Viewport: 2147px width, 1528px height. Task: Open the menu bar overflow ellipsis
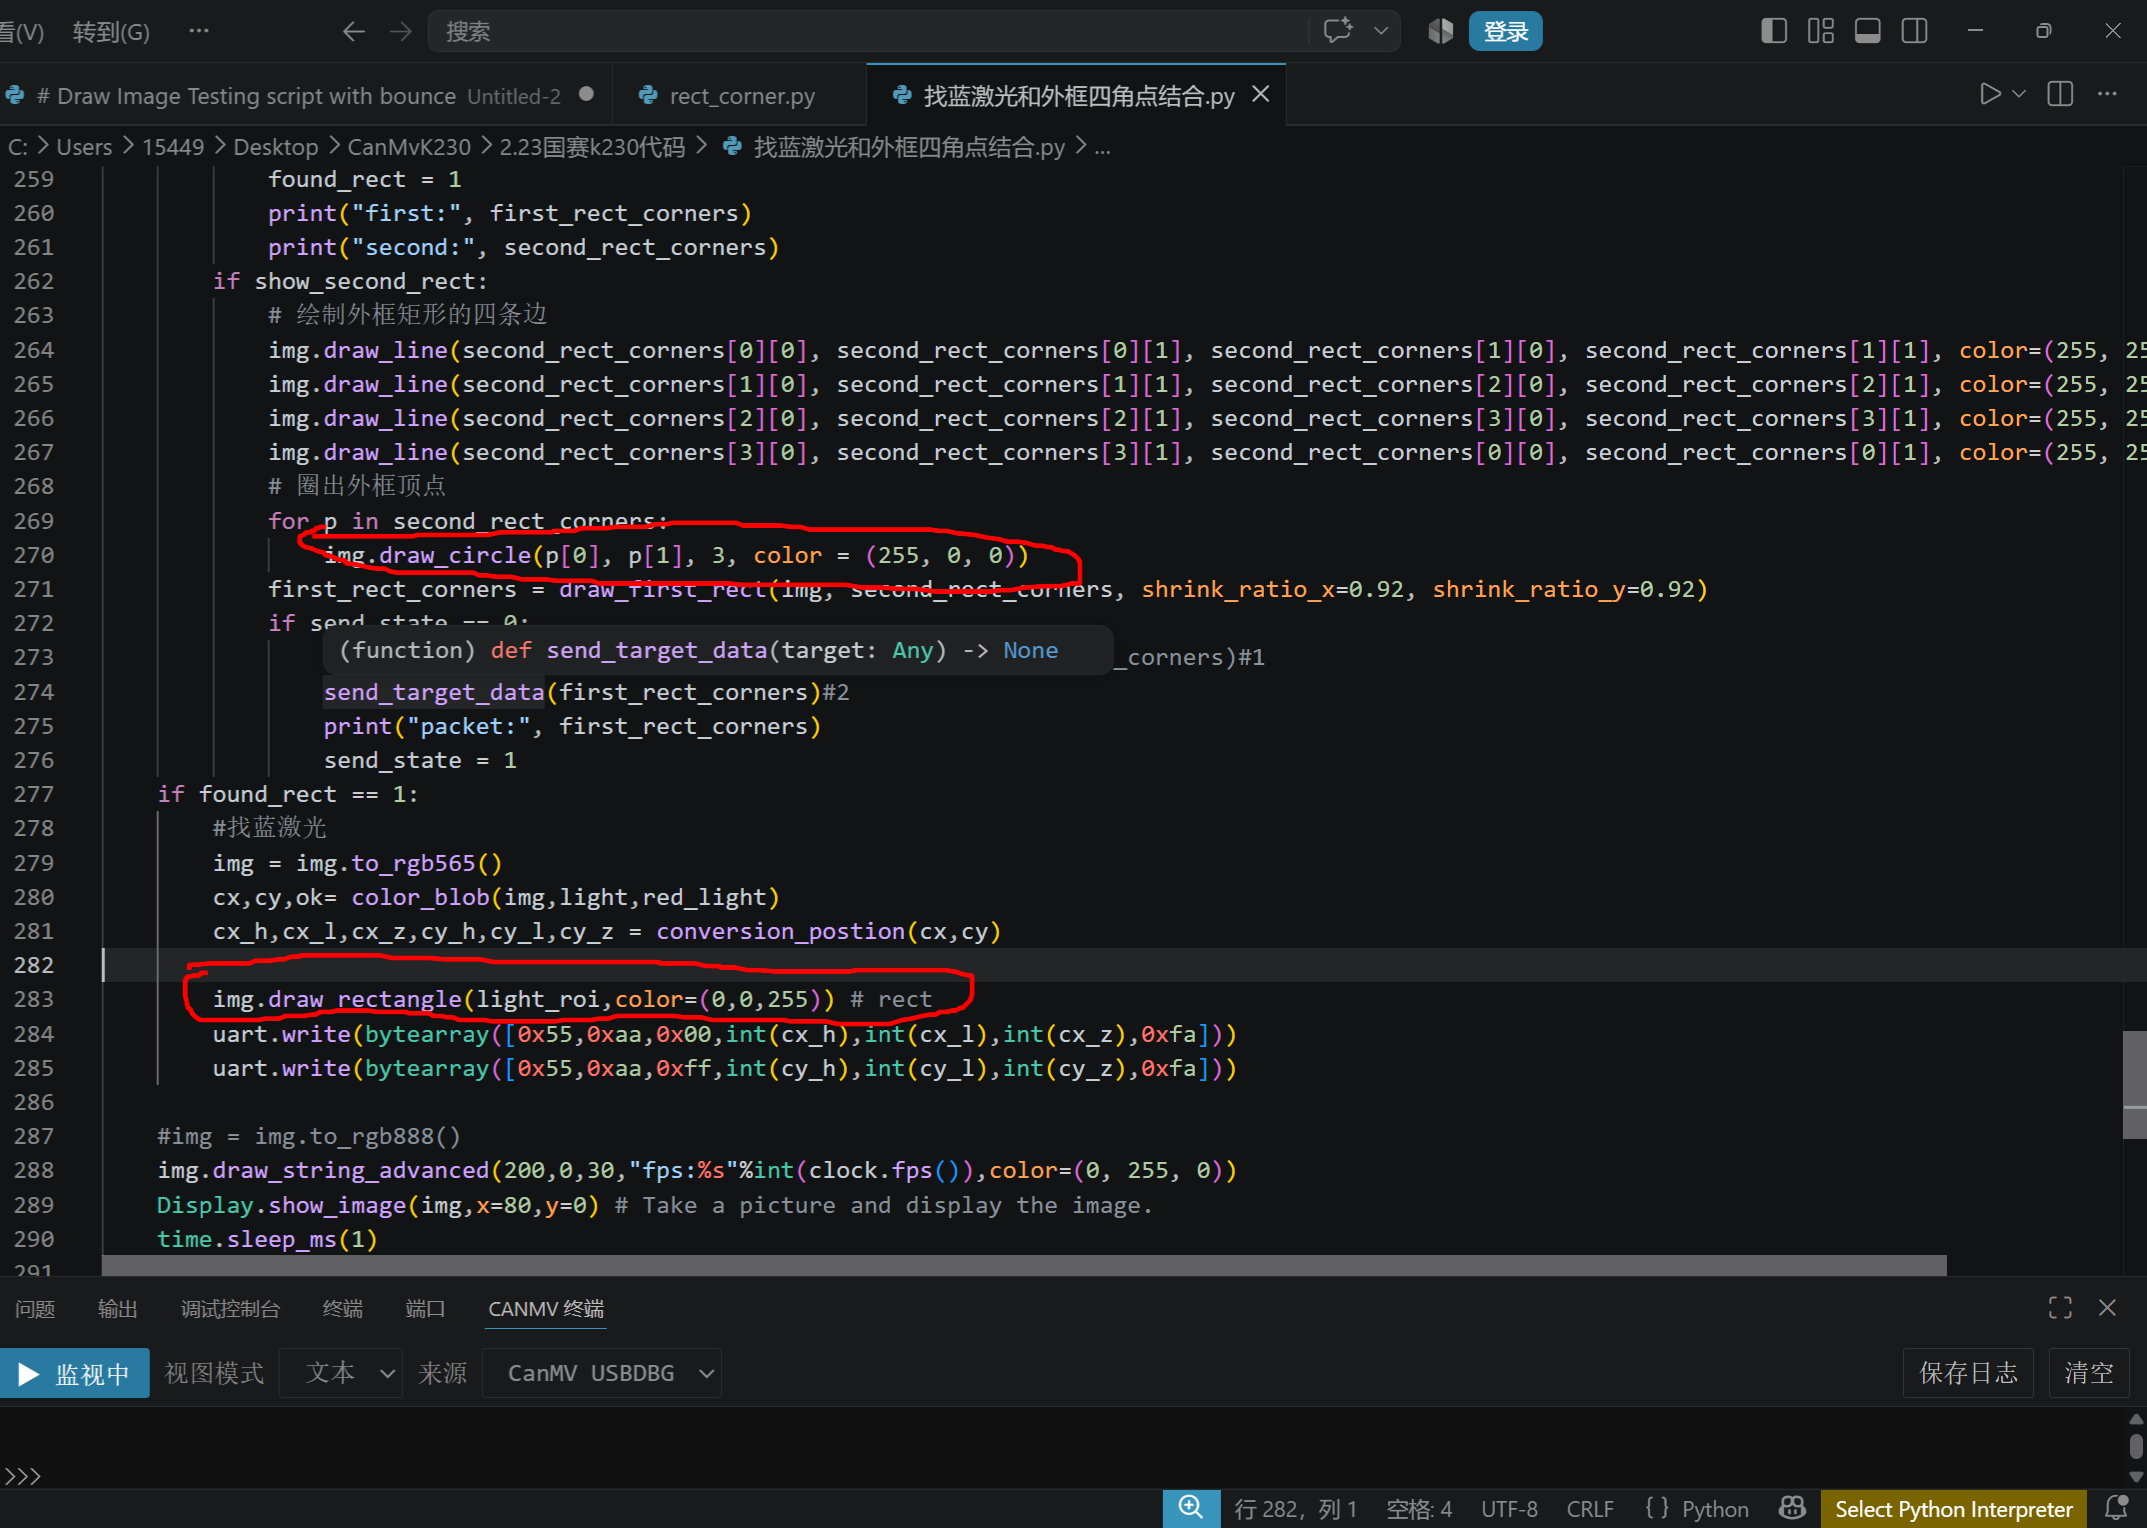[x=199, y=31]
